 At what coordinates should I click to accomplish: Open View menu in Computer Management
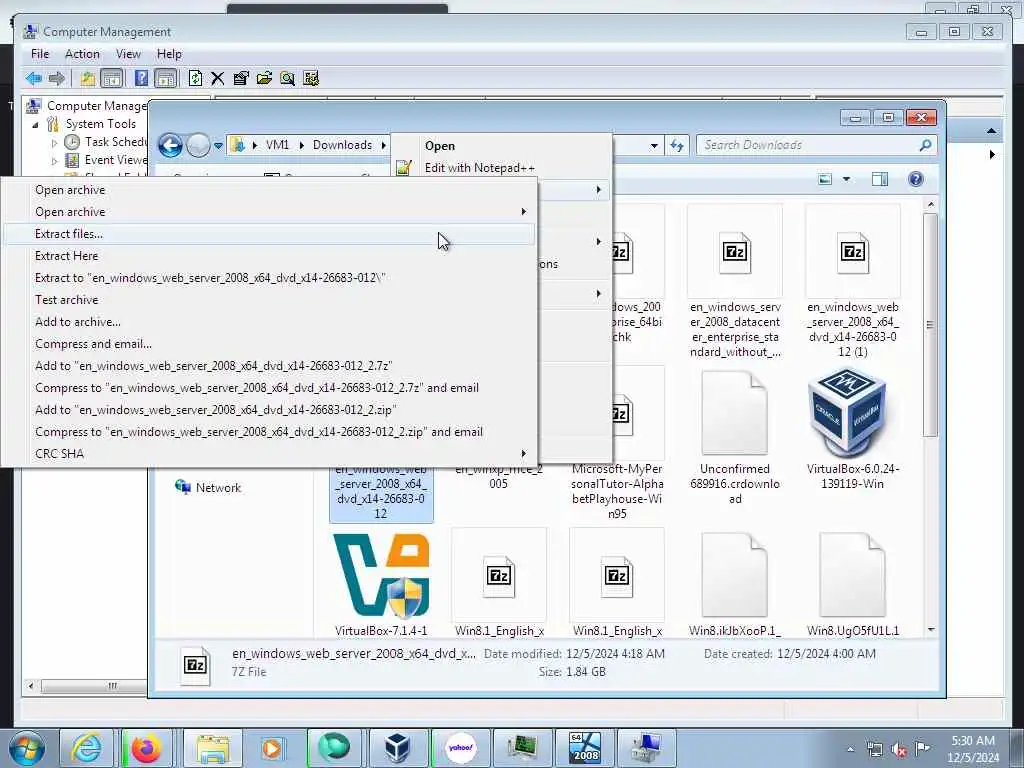click(128, 54)
